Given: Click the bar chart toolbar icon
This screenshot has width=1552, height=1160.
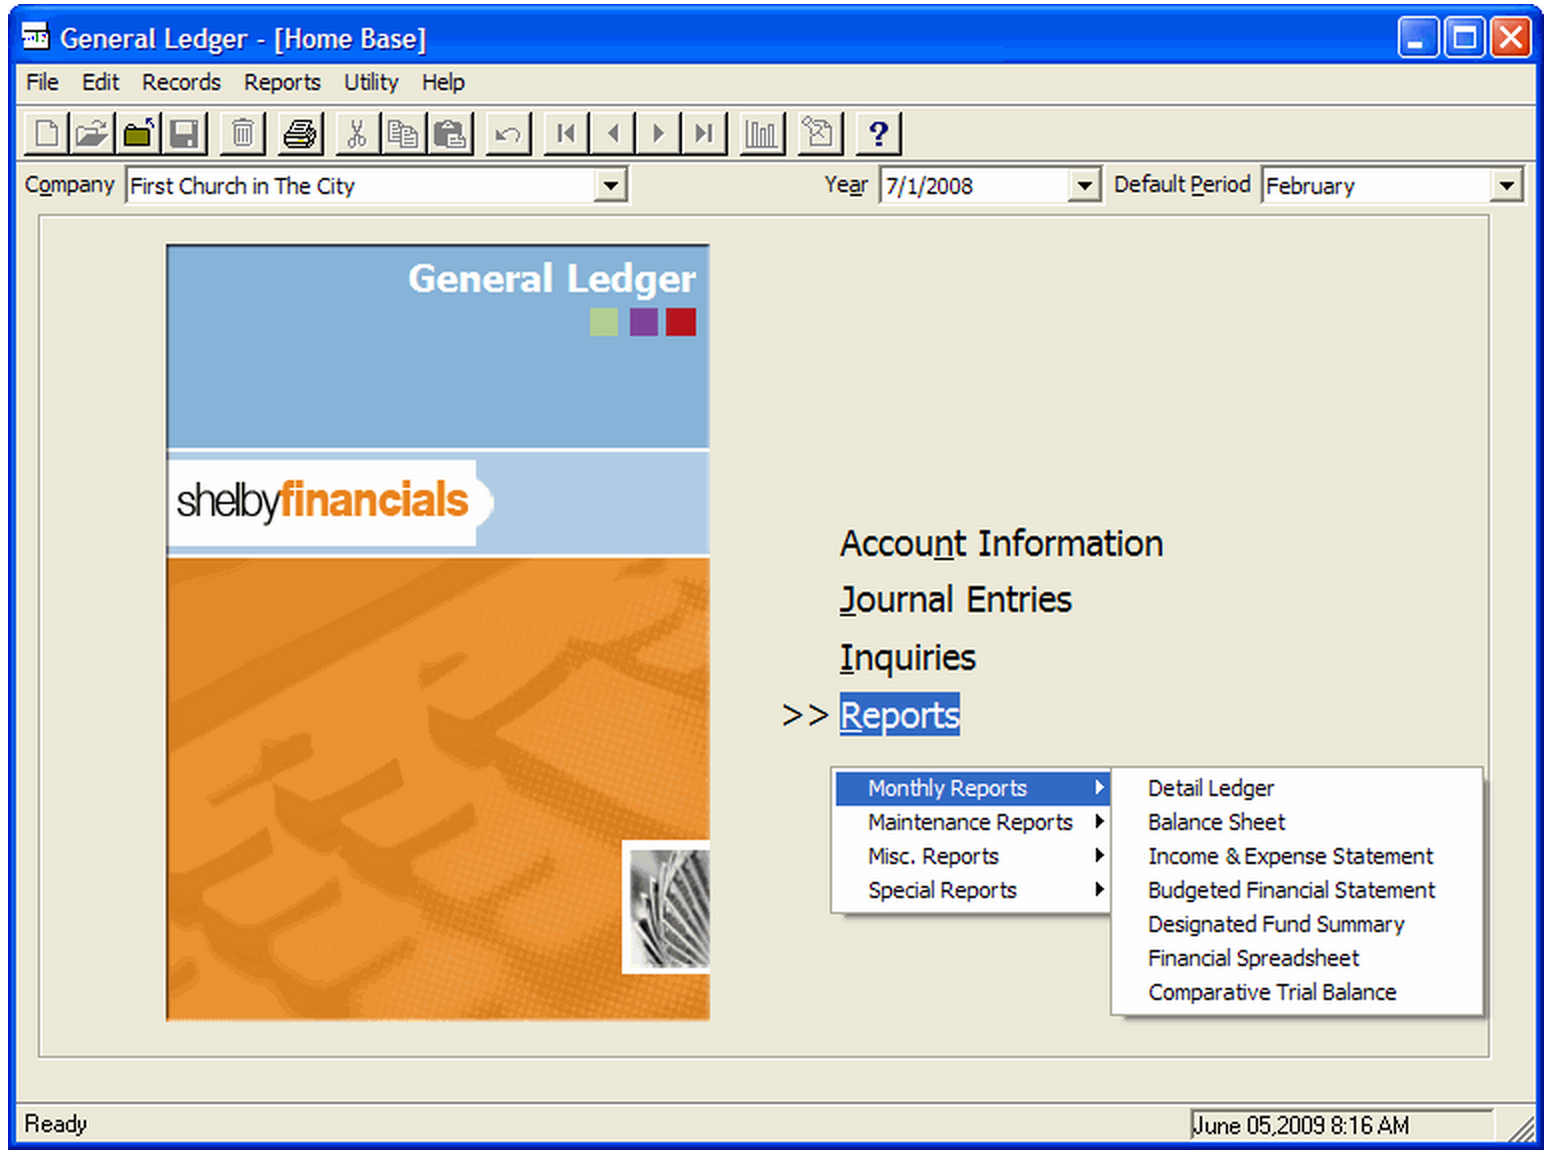Looking at the screenshot, I should click(762, 133).
